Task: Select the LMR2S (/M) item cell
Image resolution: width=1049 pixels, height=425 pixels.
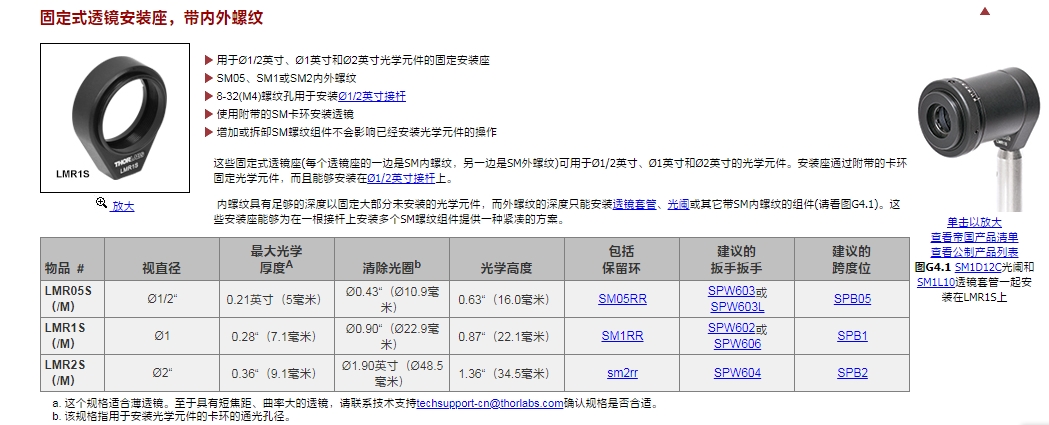Action: click(72, 373)
